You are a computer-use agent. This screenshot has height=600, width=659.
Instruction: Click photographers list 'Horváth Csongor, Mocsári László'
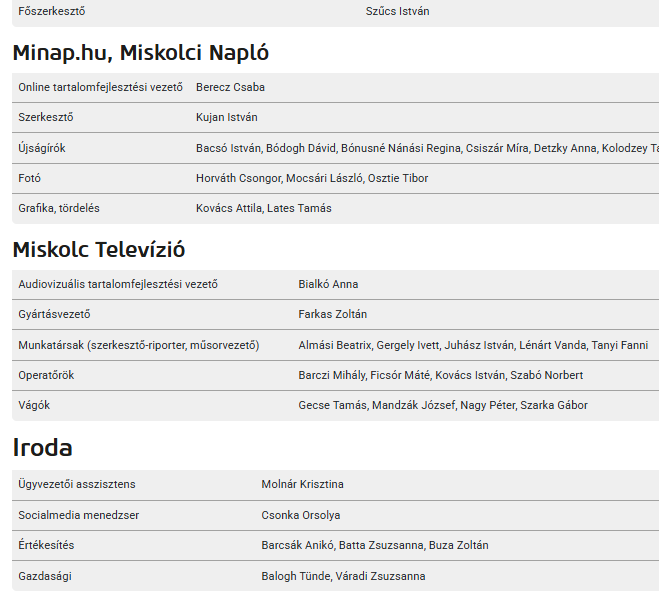click(x=312, y=178)
